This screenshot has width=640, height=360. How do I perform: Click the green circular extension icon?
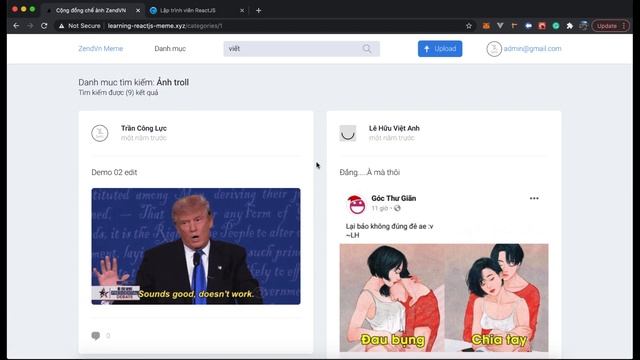[x=556, y=26]
